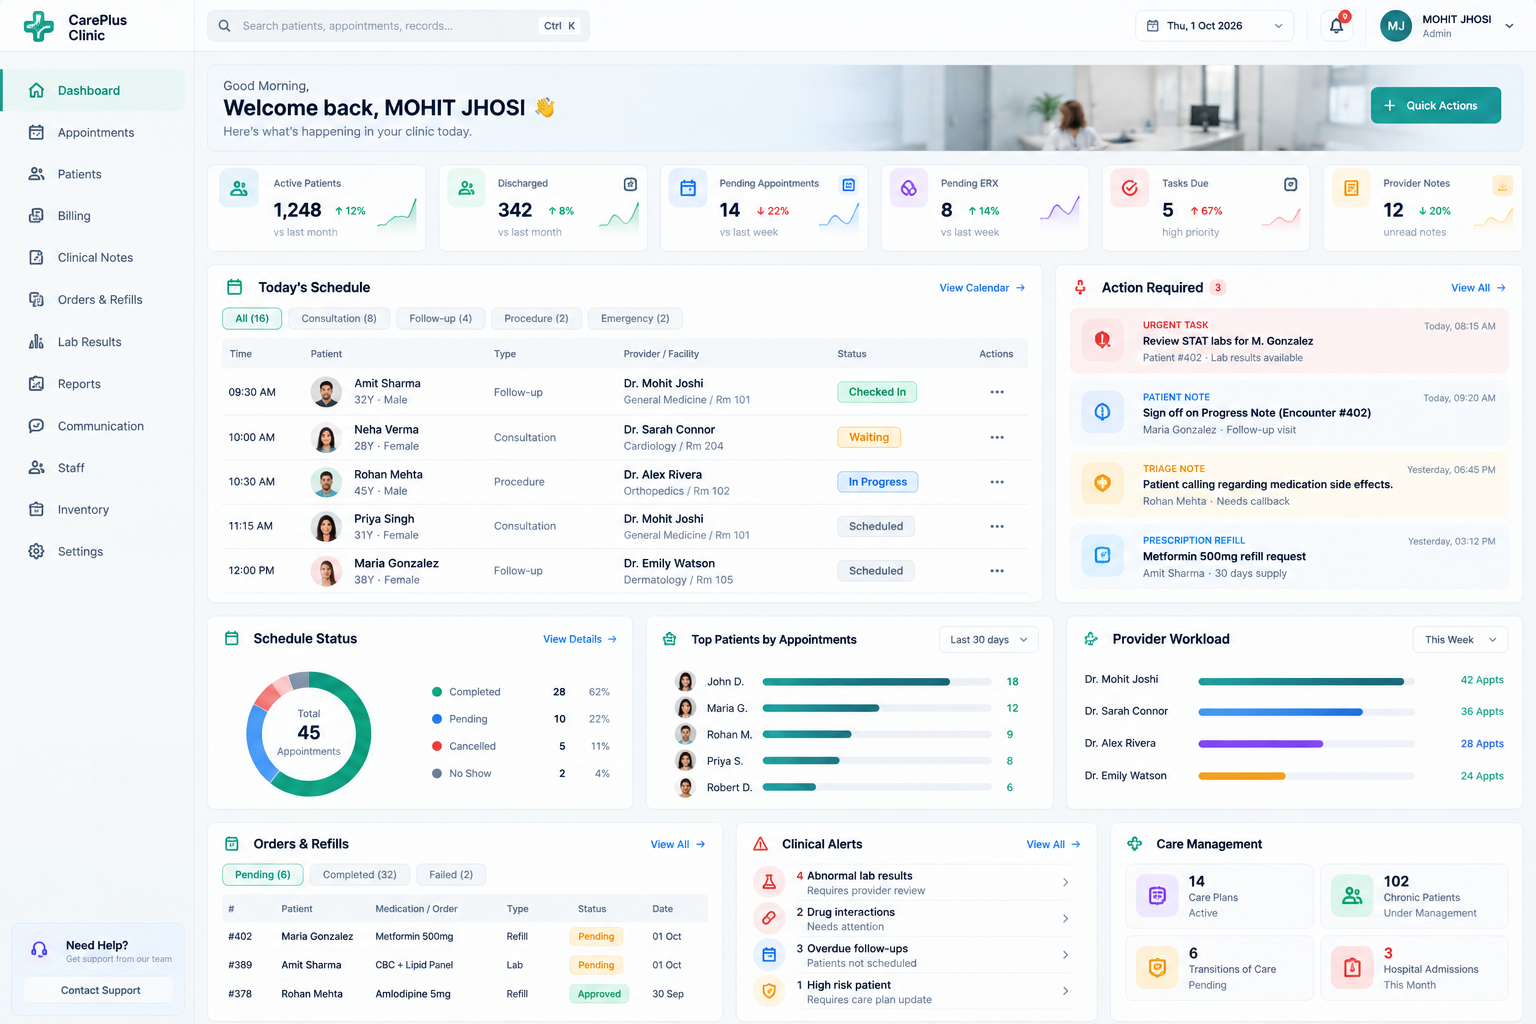Expand the Drug interactions alert chevron
The image size is (1536, 1024).
tap(1065, 919)
